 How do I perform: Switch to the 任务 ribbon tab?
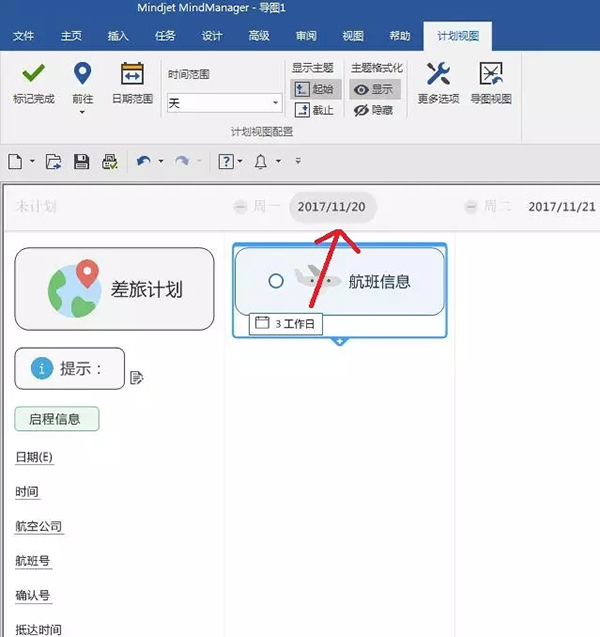[165, 36]
